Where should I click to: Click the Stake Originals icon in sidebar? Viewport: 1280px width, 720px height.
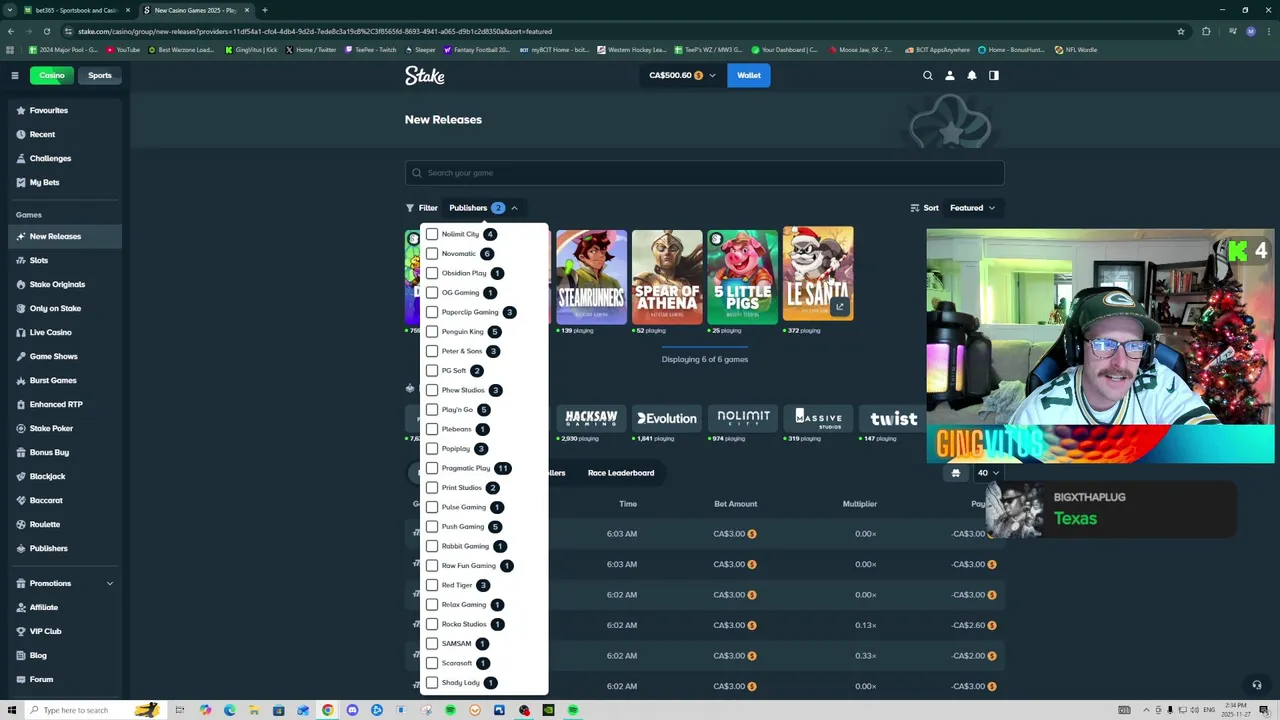pos(21,284)
